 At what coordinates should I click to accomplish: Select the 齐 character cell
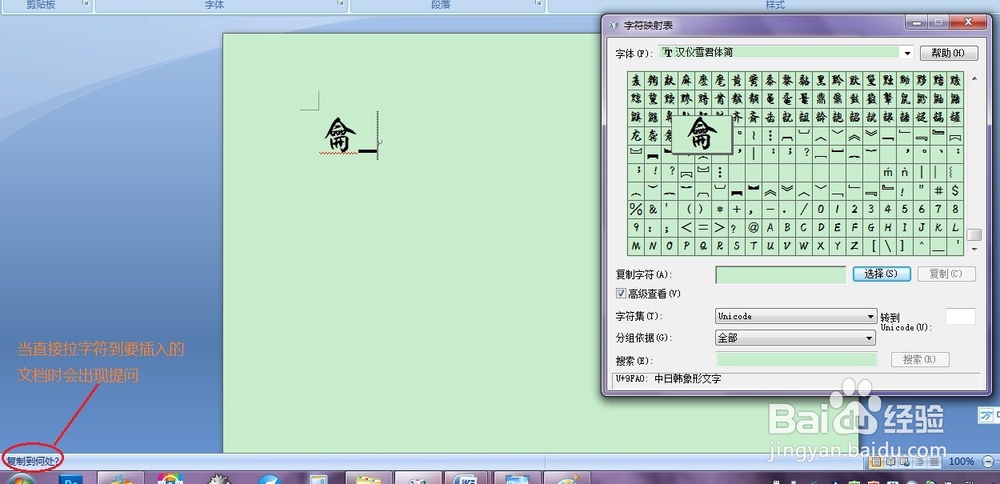click(x=737, y=117)
